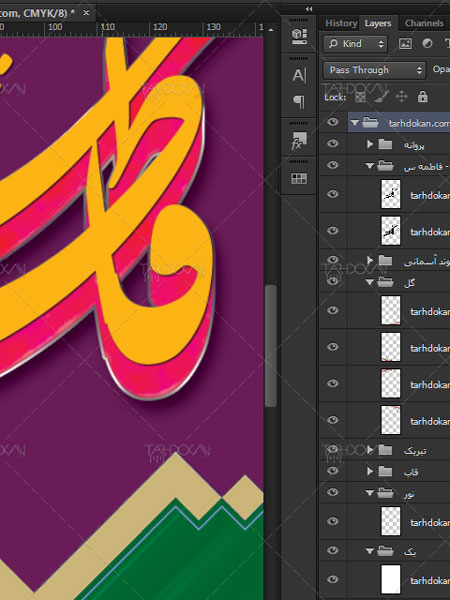The width and height of the screenshot is (450, 600).
Task: Select the white layer thumbnail in بک
Action: point(391,579)
